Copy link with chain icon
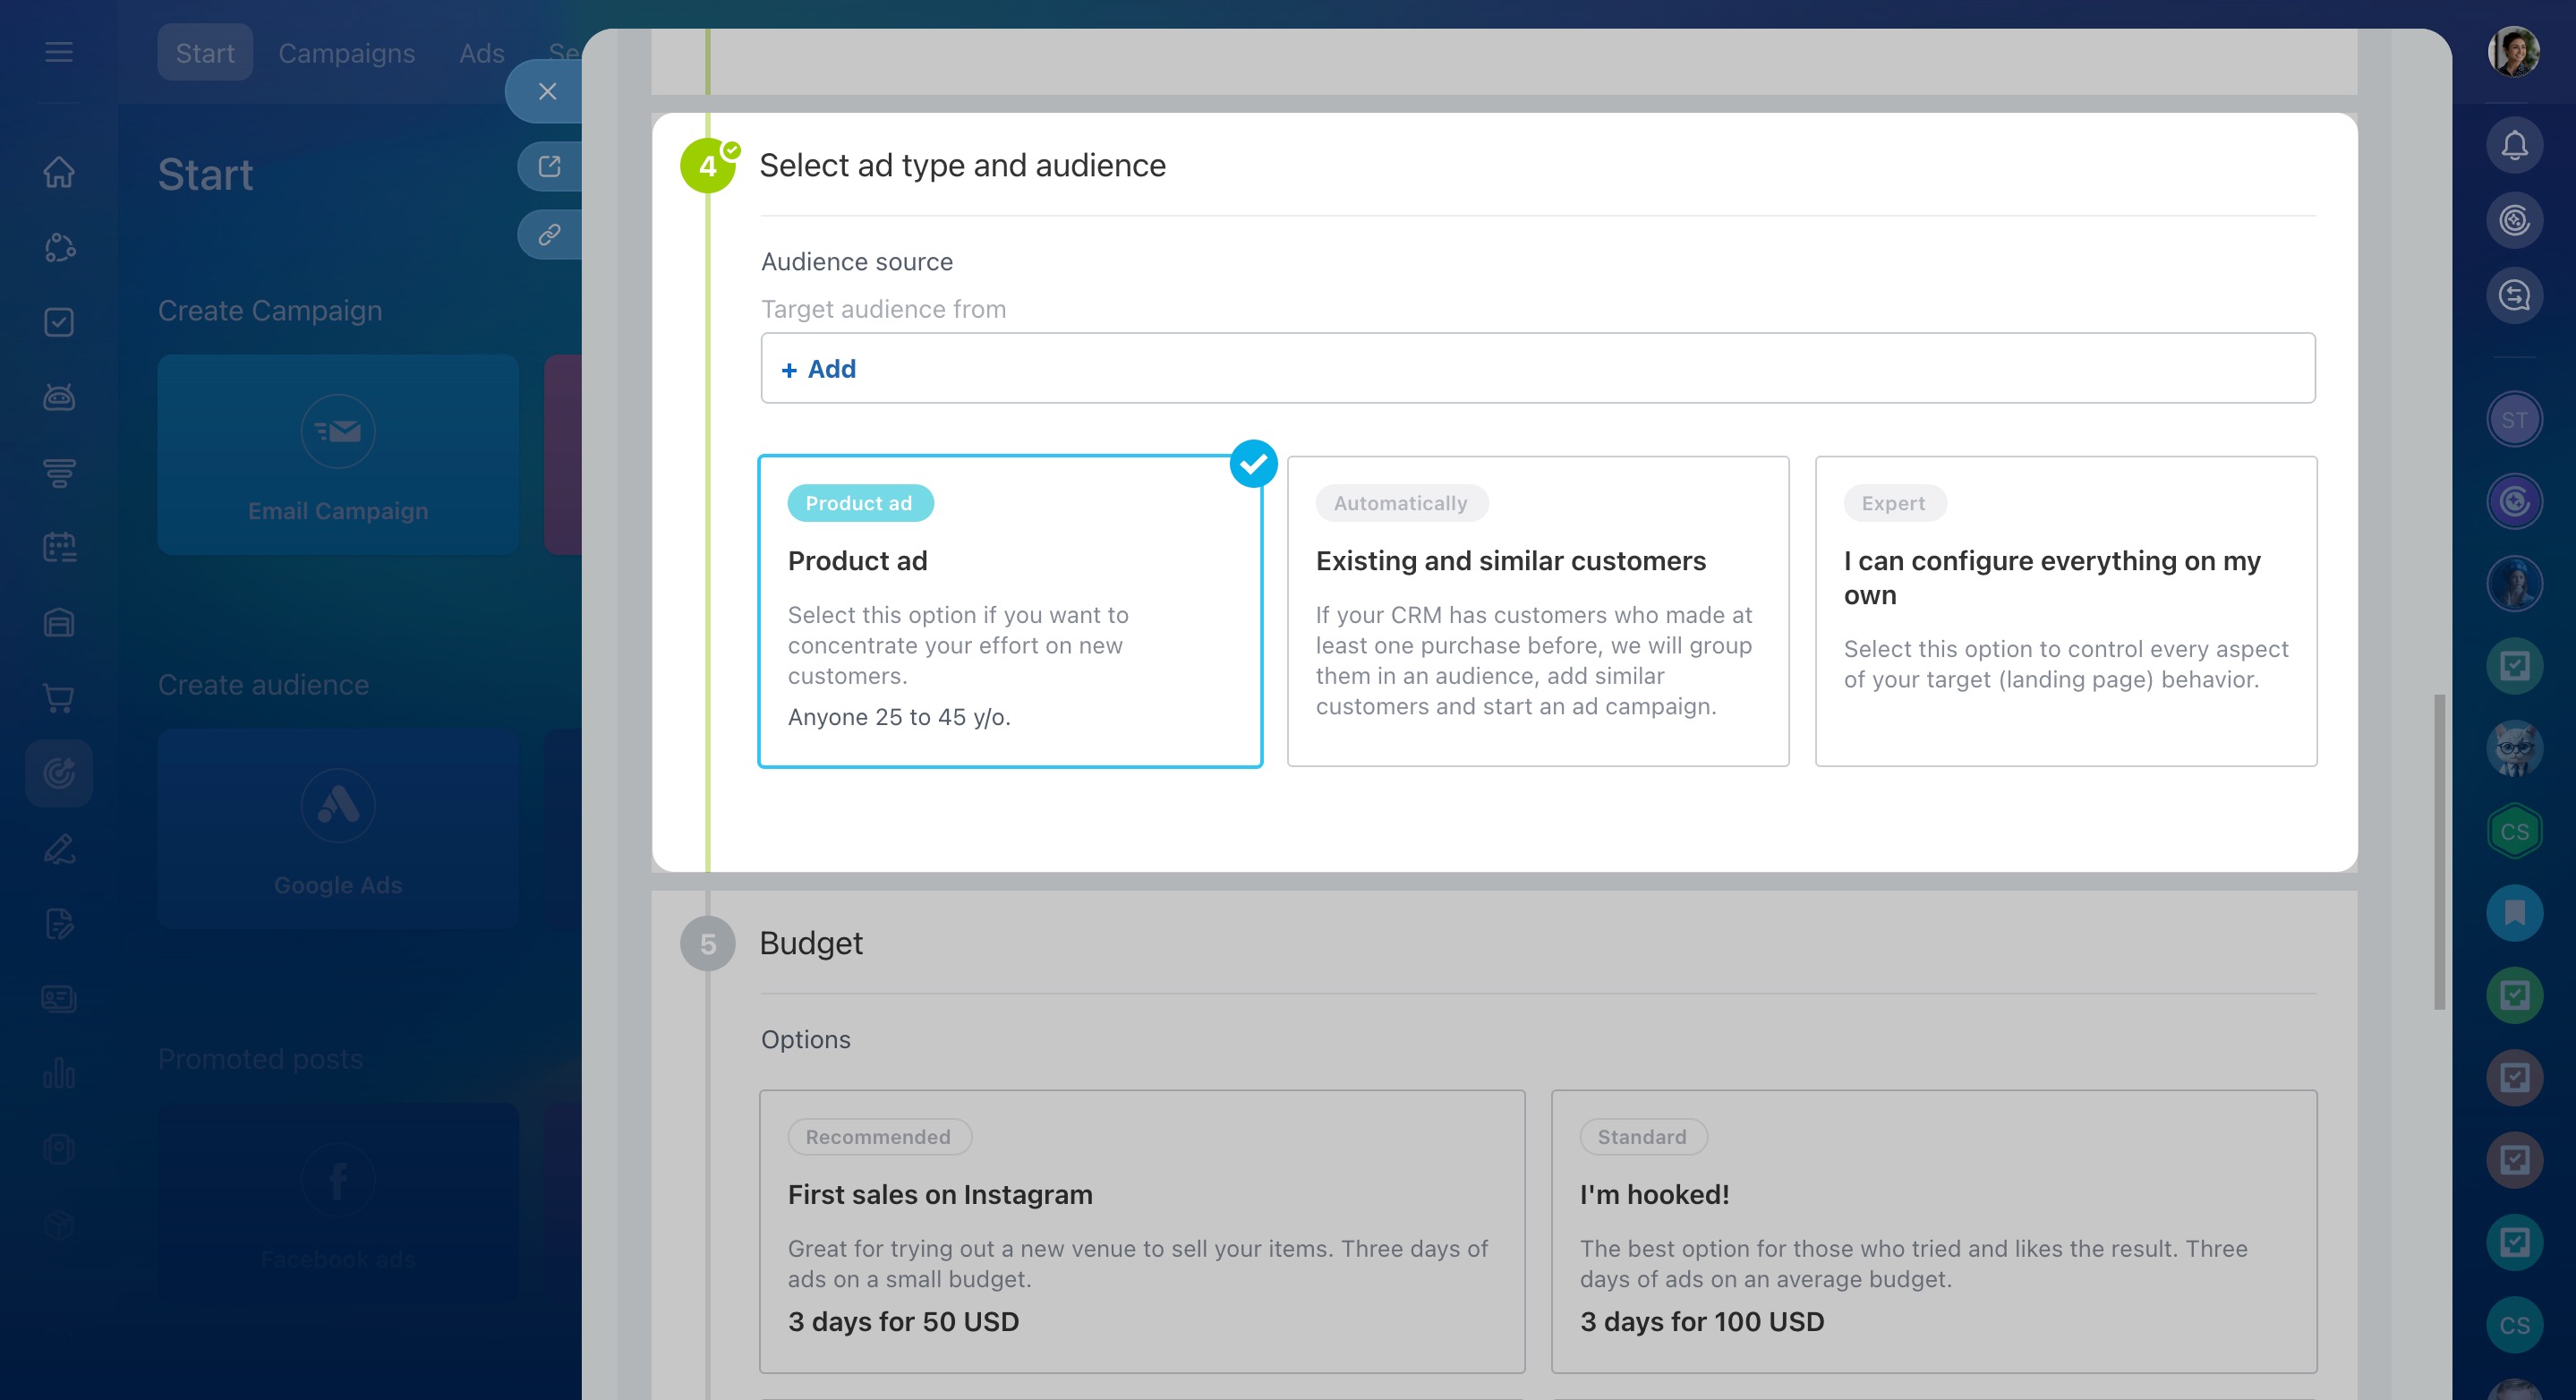The height and width of the screenshot is (1400, 2576). coord(549,235)
